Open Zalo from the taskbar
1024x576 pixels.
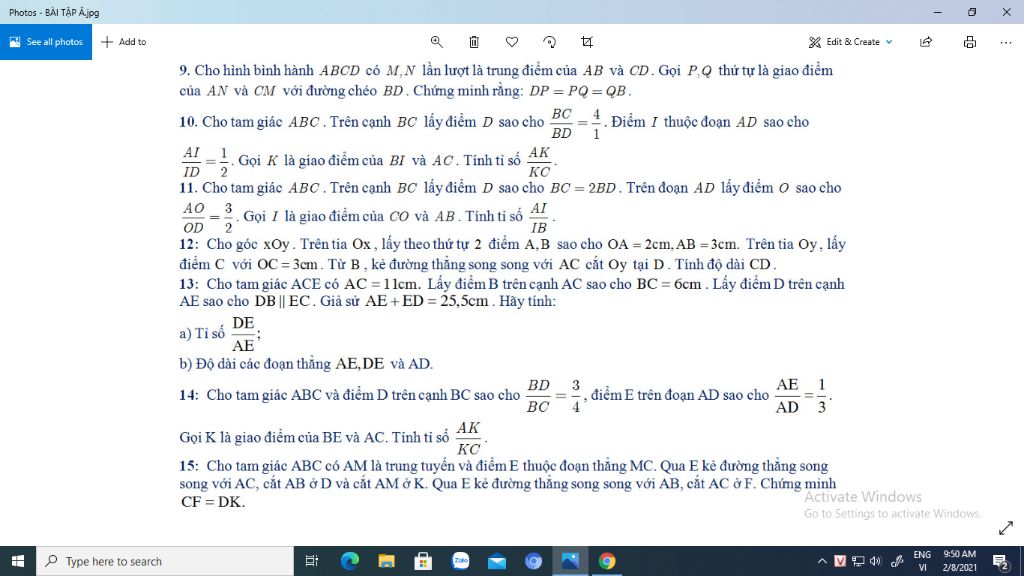(460, 561)
